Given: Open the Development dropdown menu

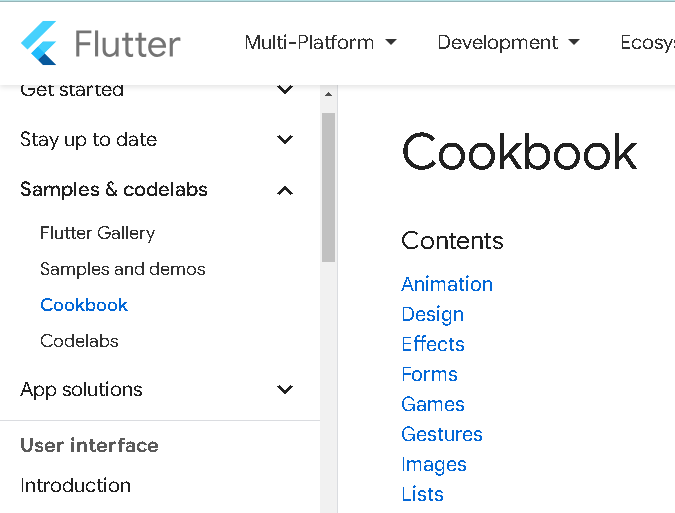Looking at the screenshot, I should 508,43.
